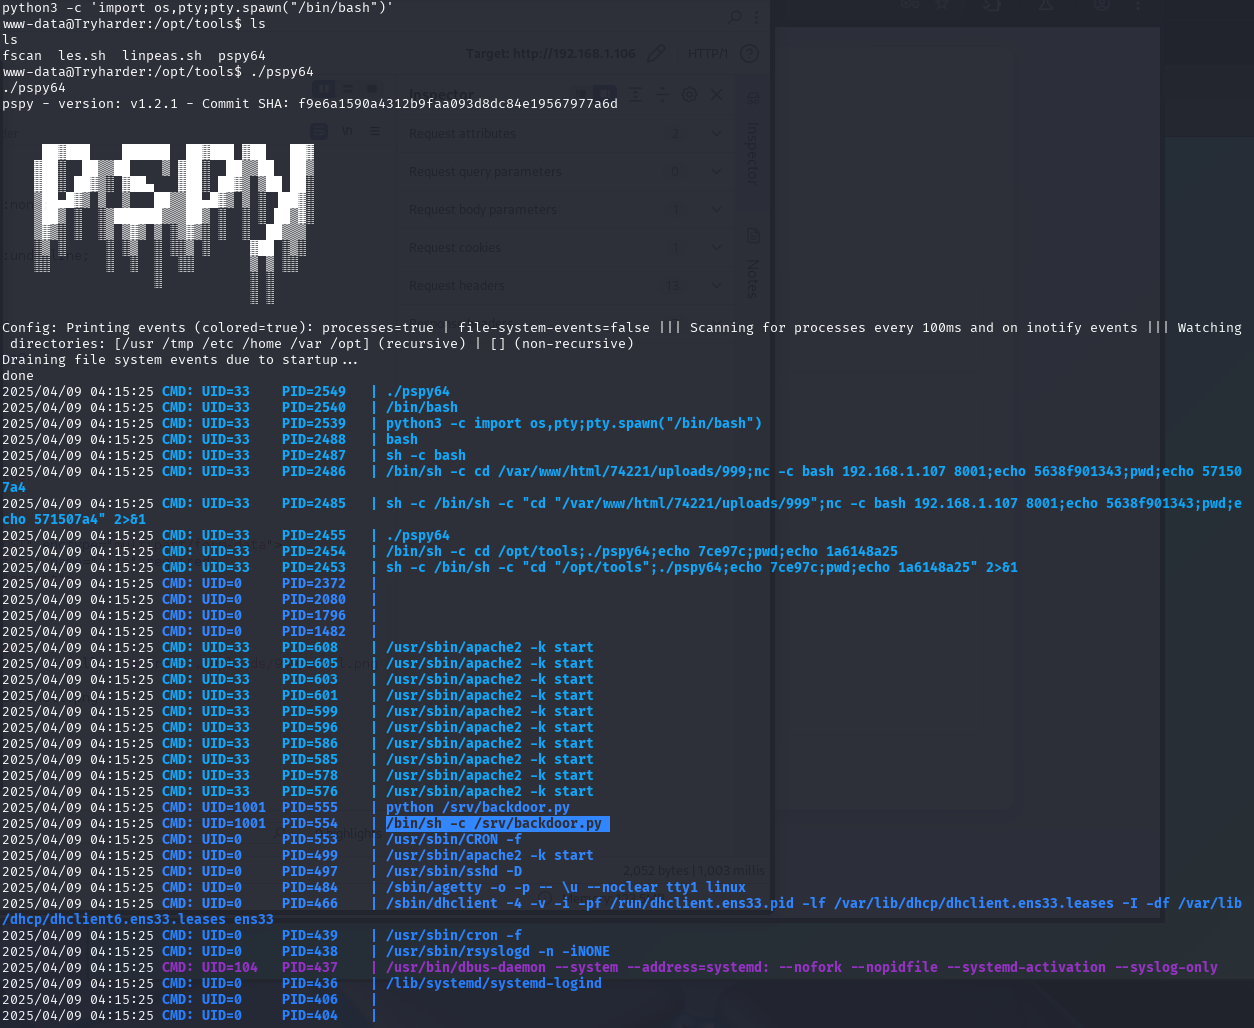Click the sh -c bash line for PID=2487
The image size is (1254, 1028).
click(426, 455)
